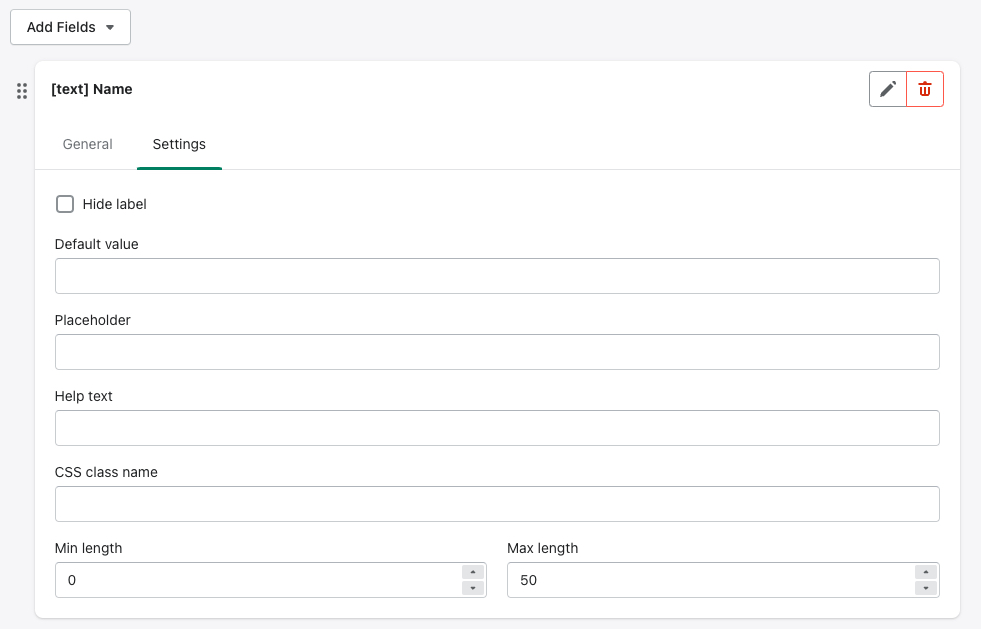Open the Add Fields dropdown

pyautogui.click(x=70, y=27)
